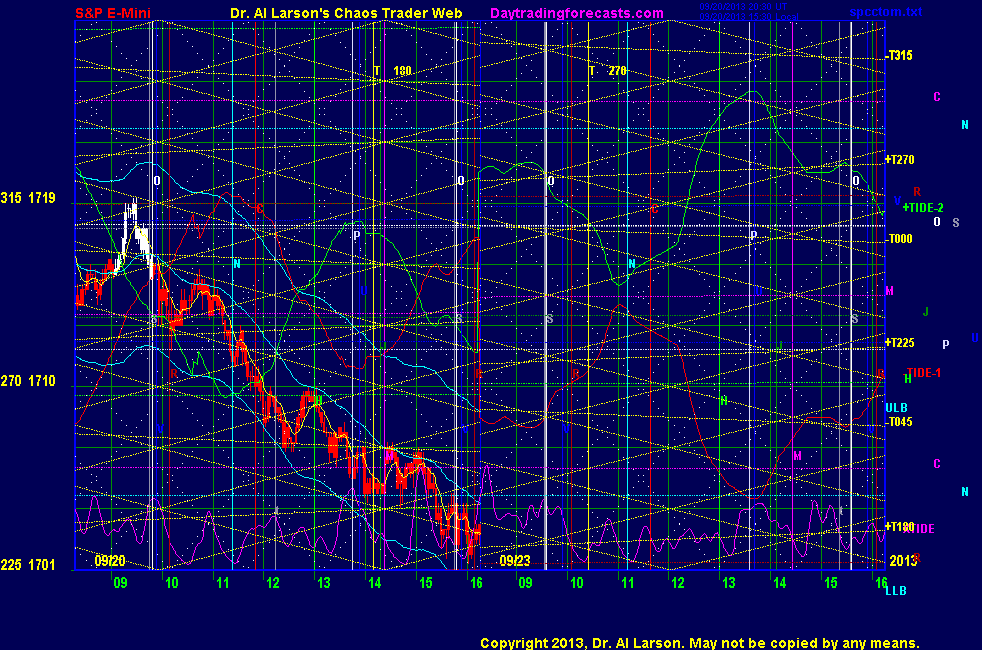This screenshot has height=650, width=982.
Task: Click the Daytradingforecasts.com label
Action: point(577,13)
